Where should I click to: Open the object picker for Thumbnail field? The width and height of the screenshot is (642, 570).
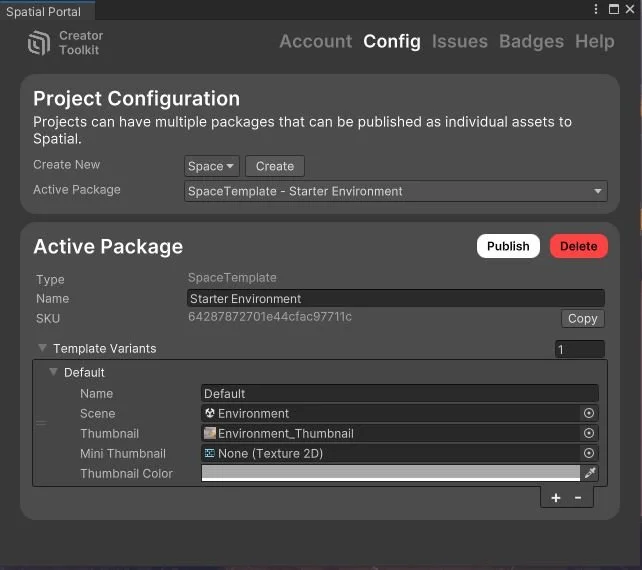tap(589, 433)
